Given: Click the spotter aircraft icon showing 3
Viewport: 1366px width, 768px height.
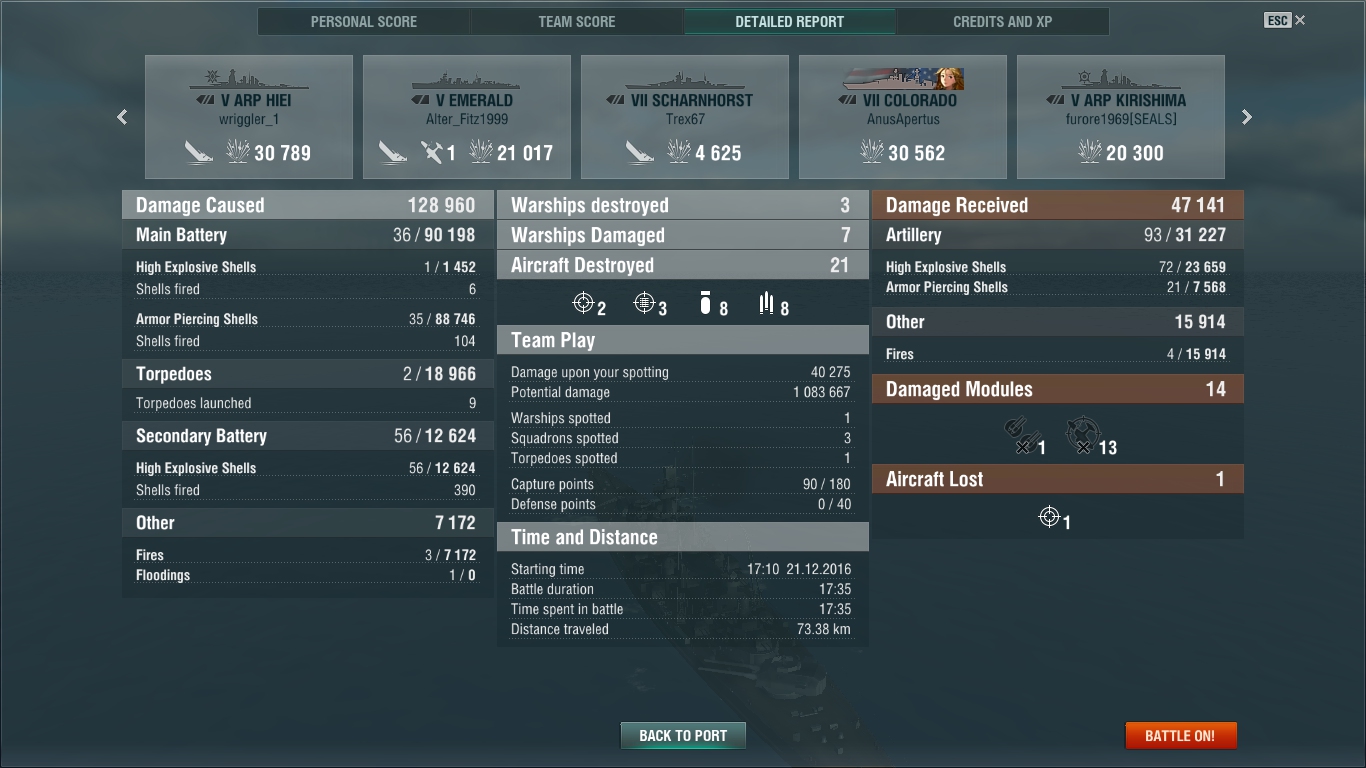Looking at the screenshot, I should pyautogui.click(x=644, y=302).
